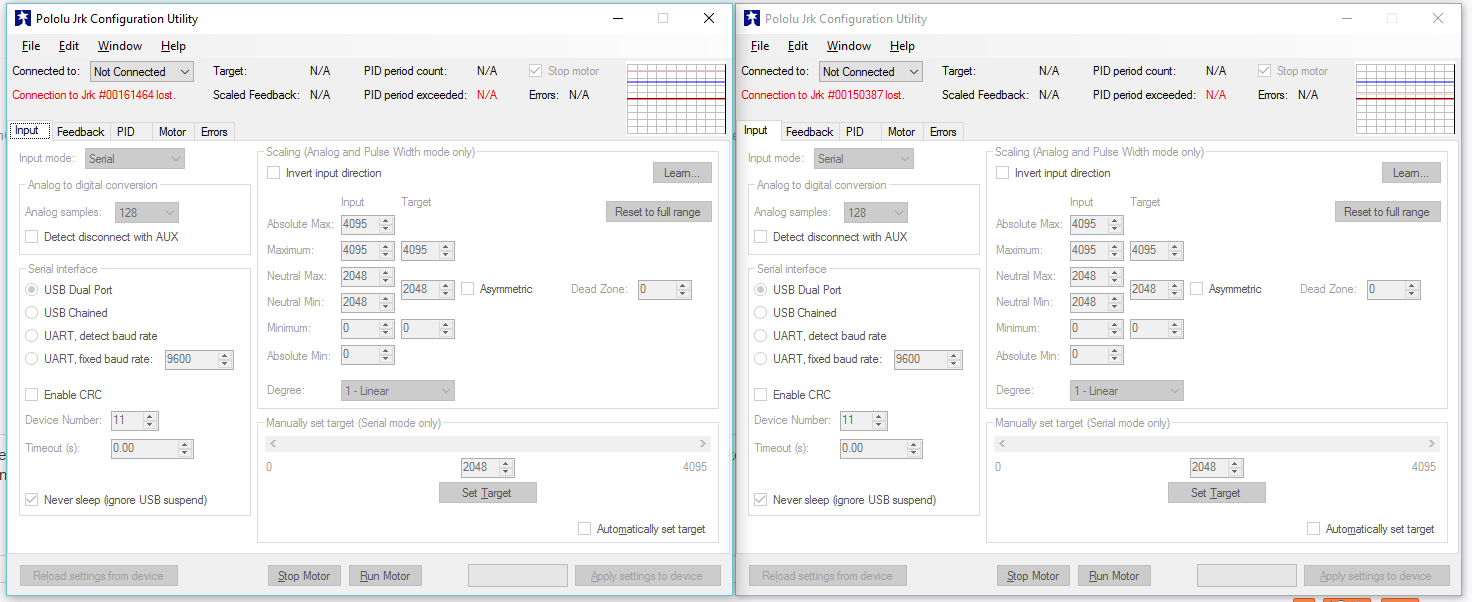Viewport: 1472px width, 602px height.
Task: Click Apply settings to device in Jrk #00161464 window
Action: tap(647, 576)
